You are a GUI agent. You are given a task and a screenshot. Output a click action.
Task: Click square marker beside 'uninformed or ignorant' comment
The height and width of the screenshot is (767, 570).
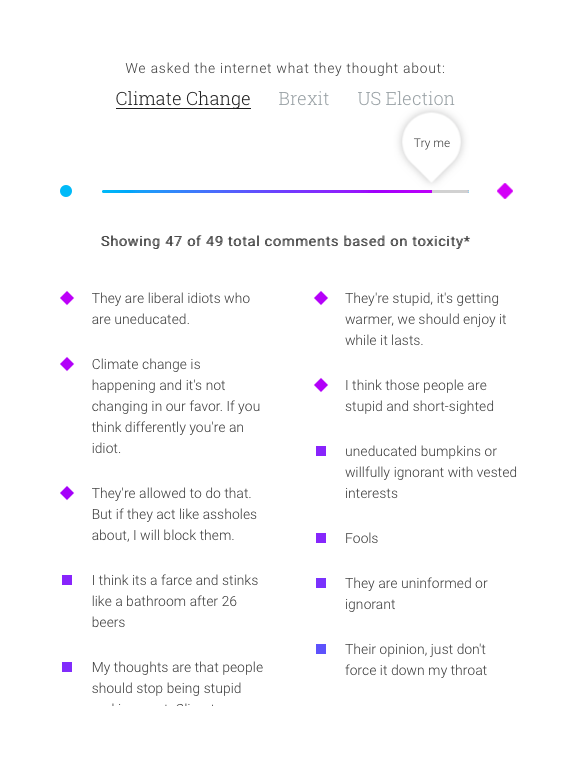[321, 583]
